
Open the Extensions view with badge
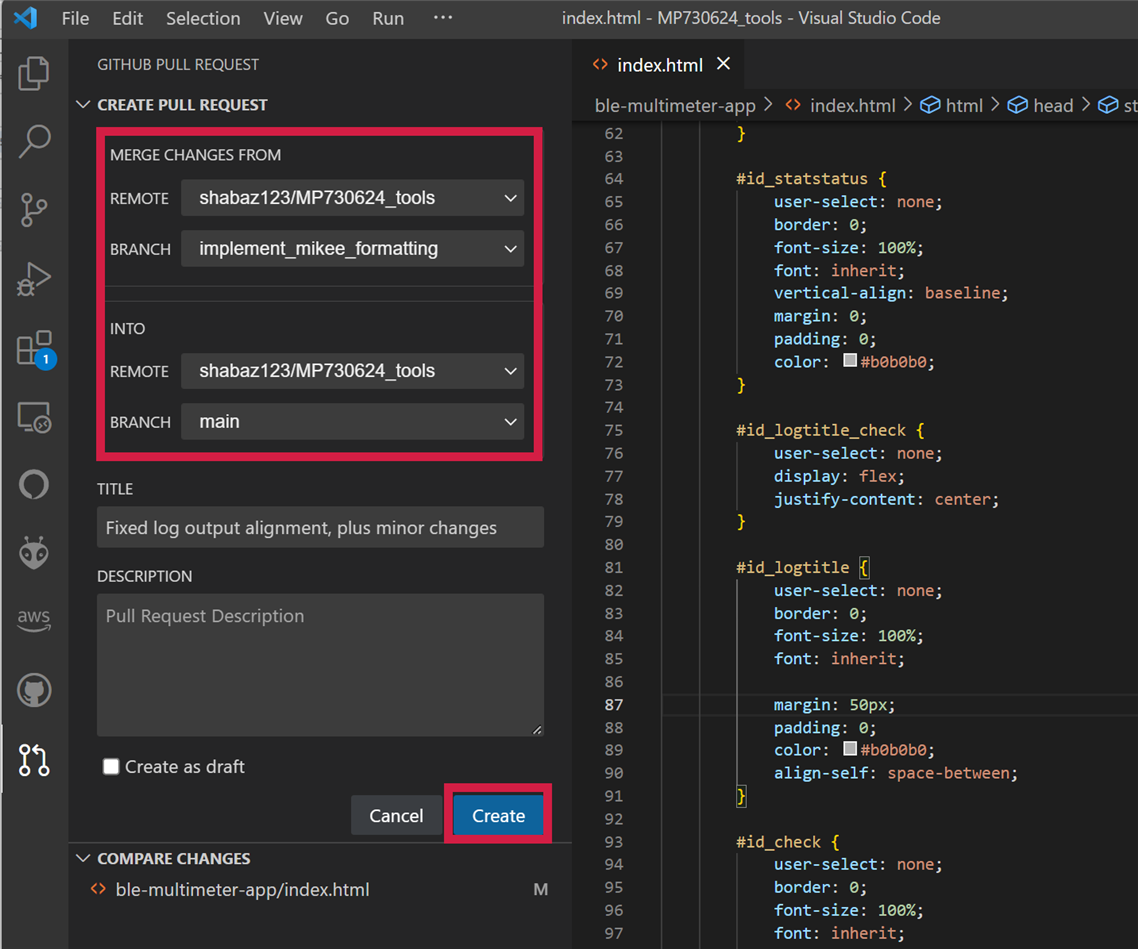click(x=35, y=349)
